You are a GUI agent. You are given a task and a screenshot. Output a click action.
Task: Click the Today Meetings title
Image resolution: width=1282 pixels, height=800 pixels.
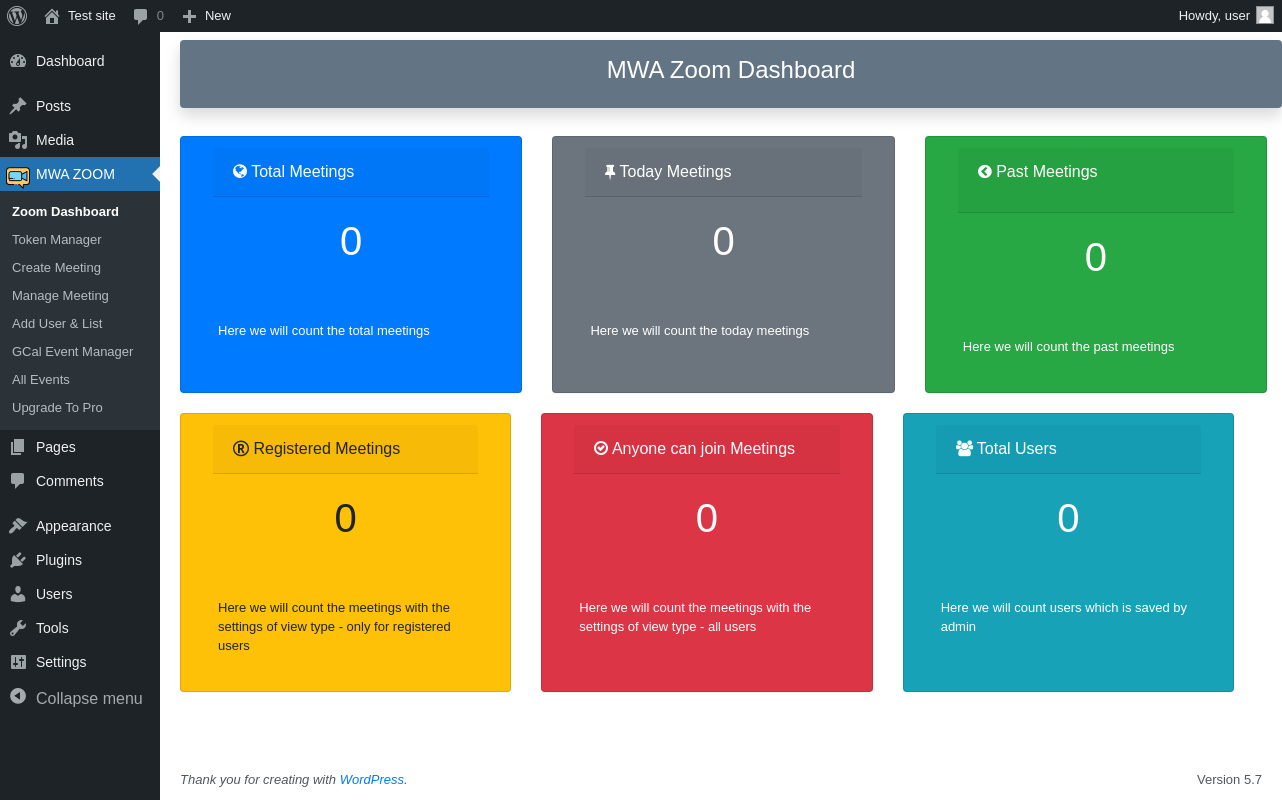675,172
